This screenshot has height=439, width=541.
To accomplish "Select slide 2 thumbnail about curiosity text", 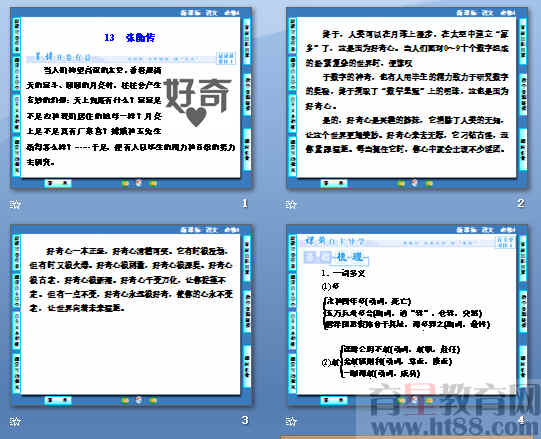I will point(407,98).
